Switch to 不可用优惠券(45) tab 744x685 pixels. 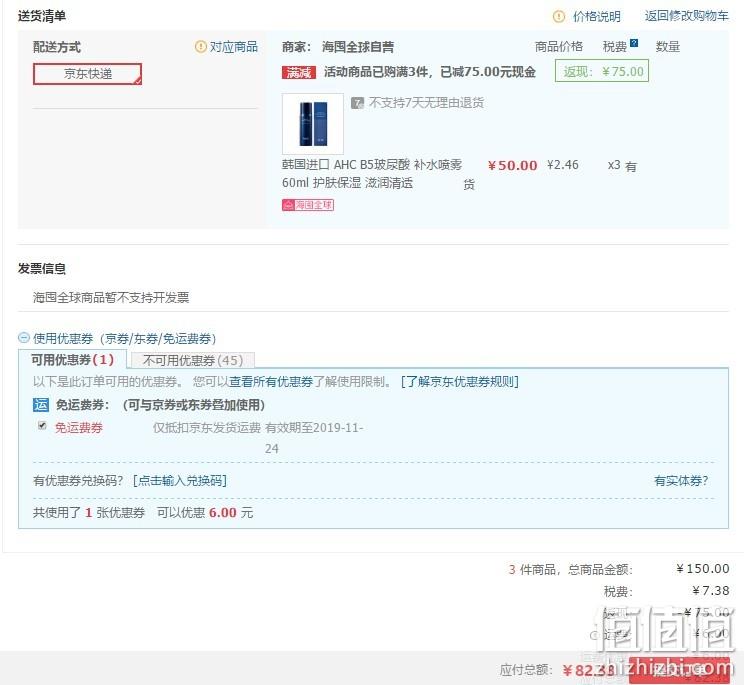pos(193,360)
